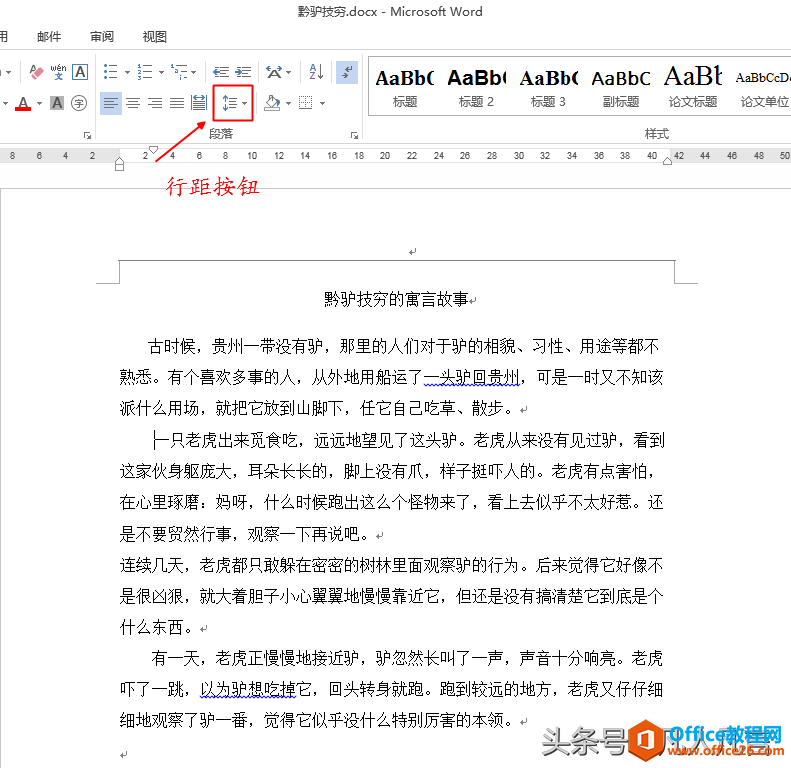The image size is (791, 768).
Task: Apply numbered list formatting
Action: coord(145,72)
